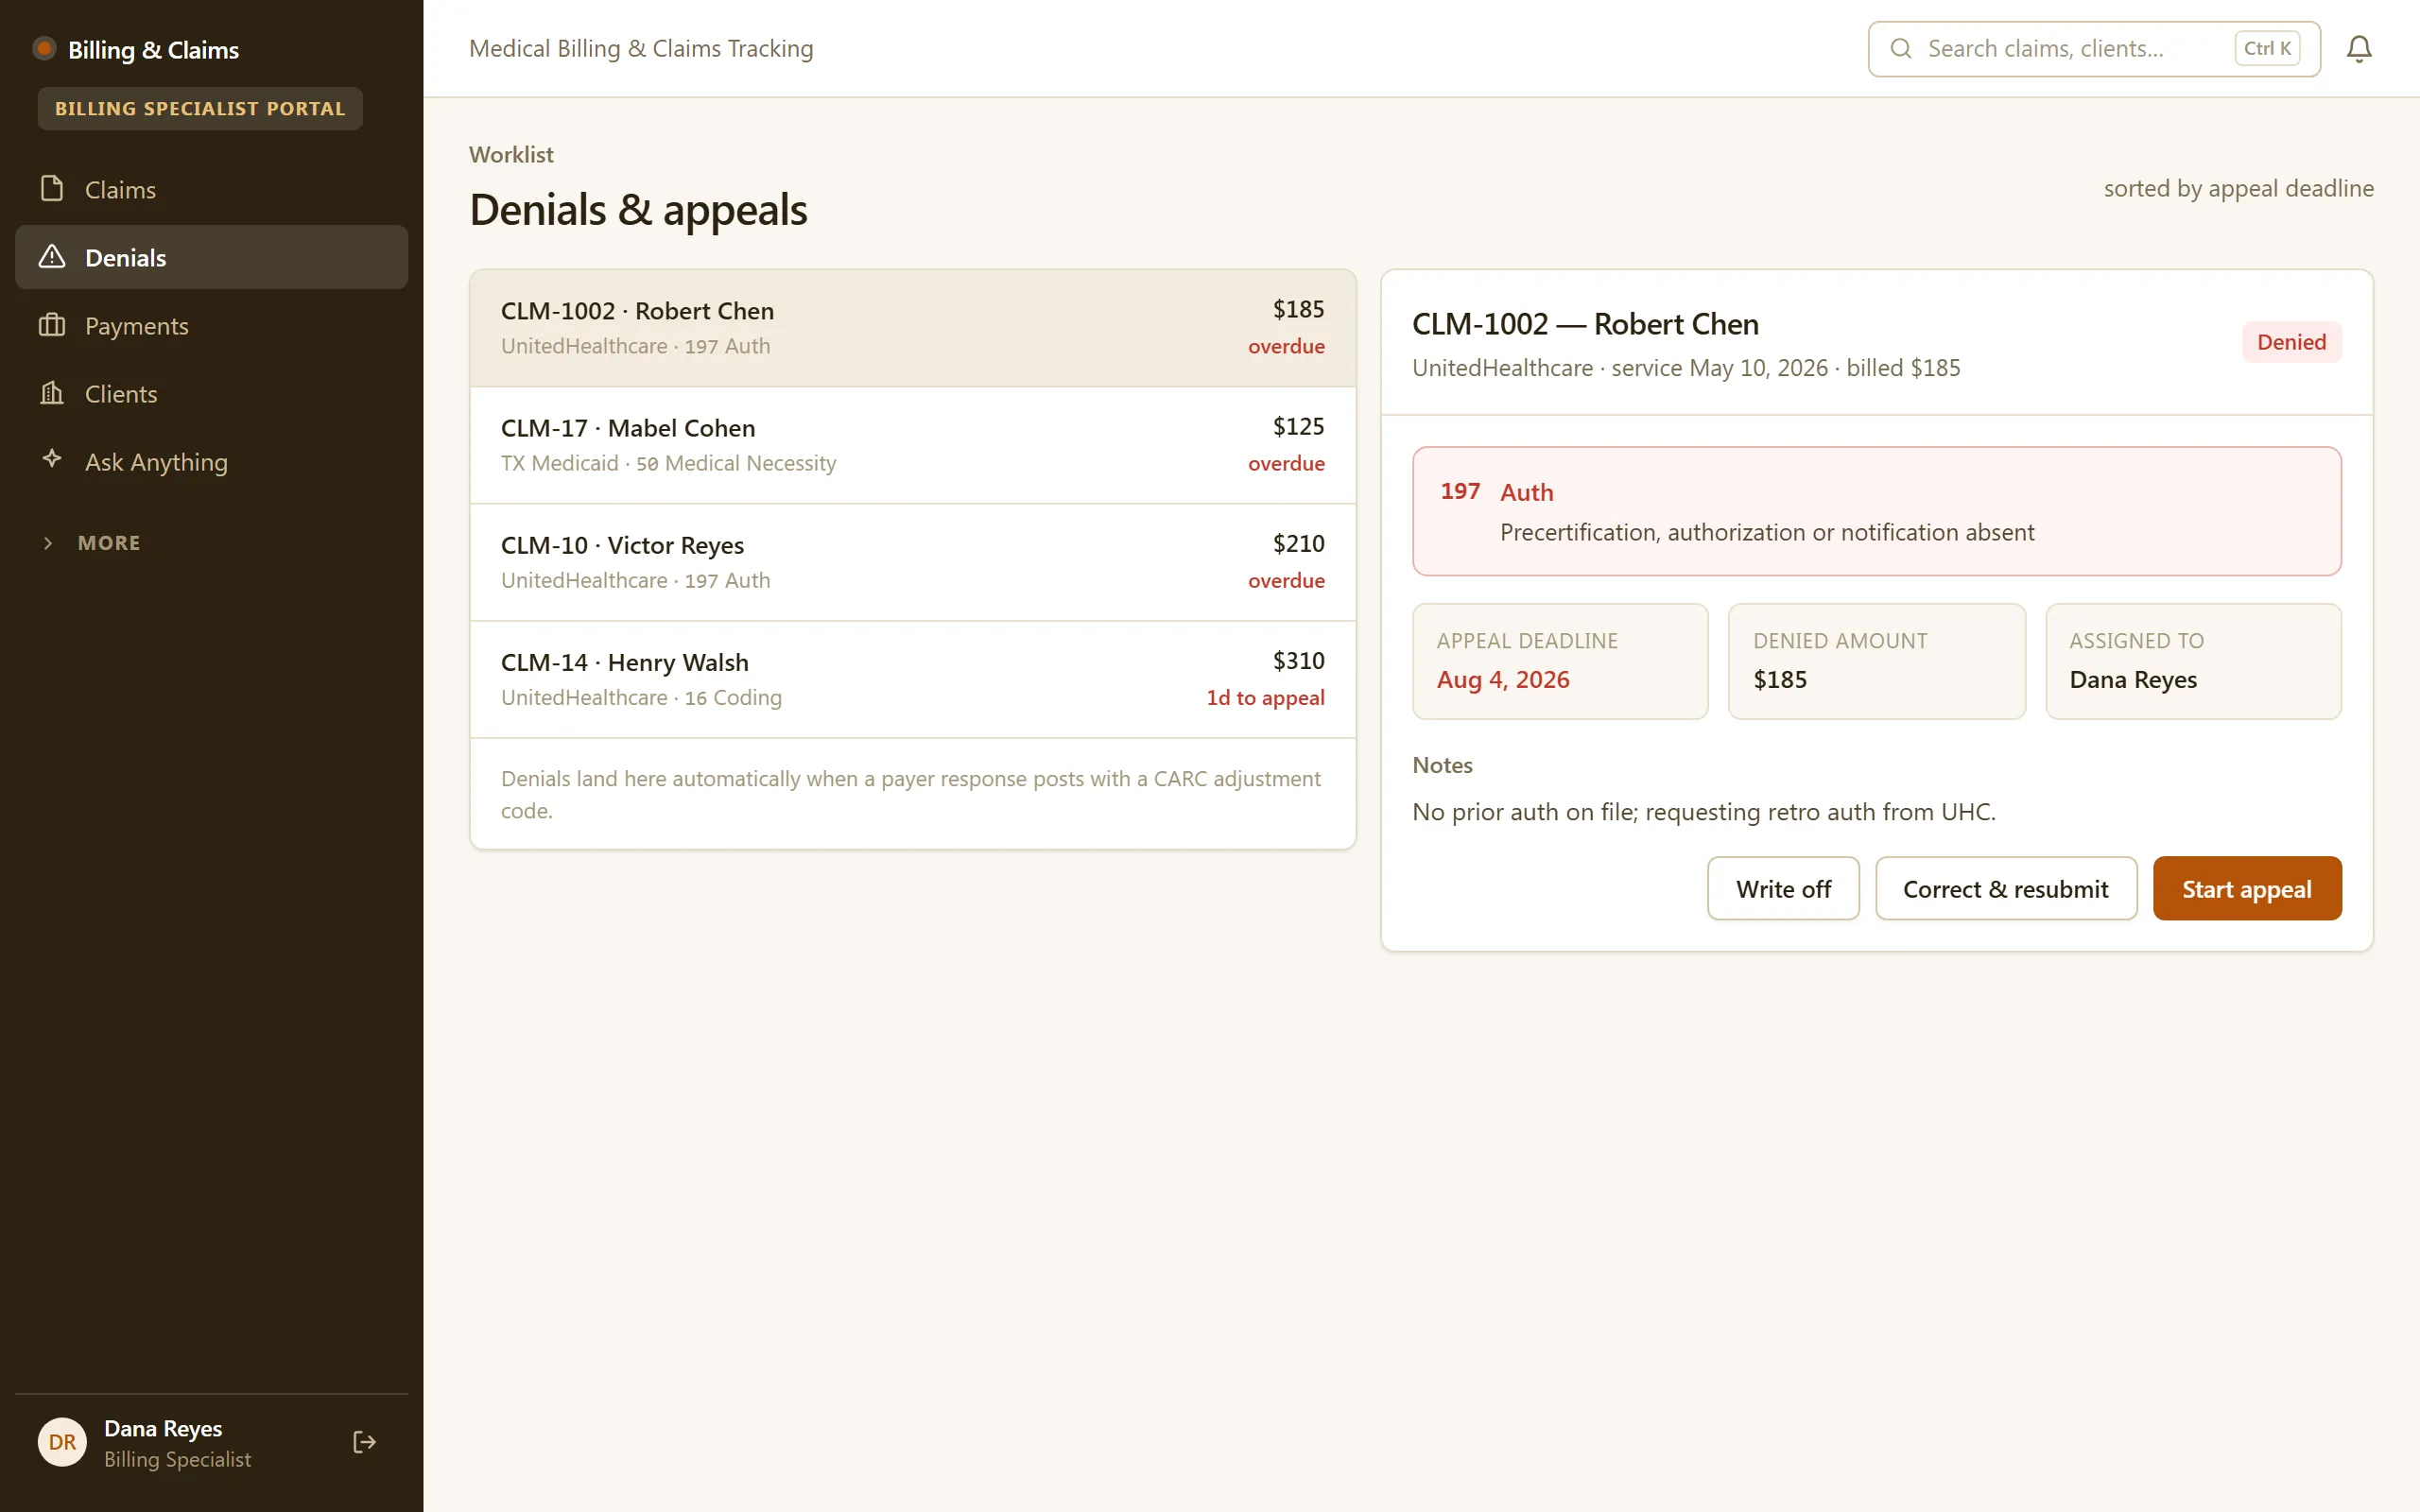Click the Aug 4, 2026 appeal deadline
2420x1512 pixels.
1502,680
